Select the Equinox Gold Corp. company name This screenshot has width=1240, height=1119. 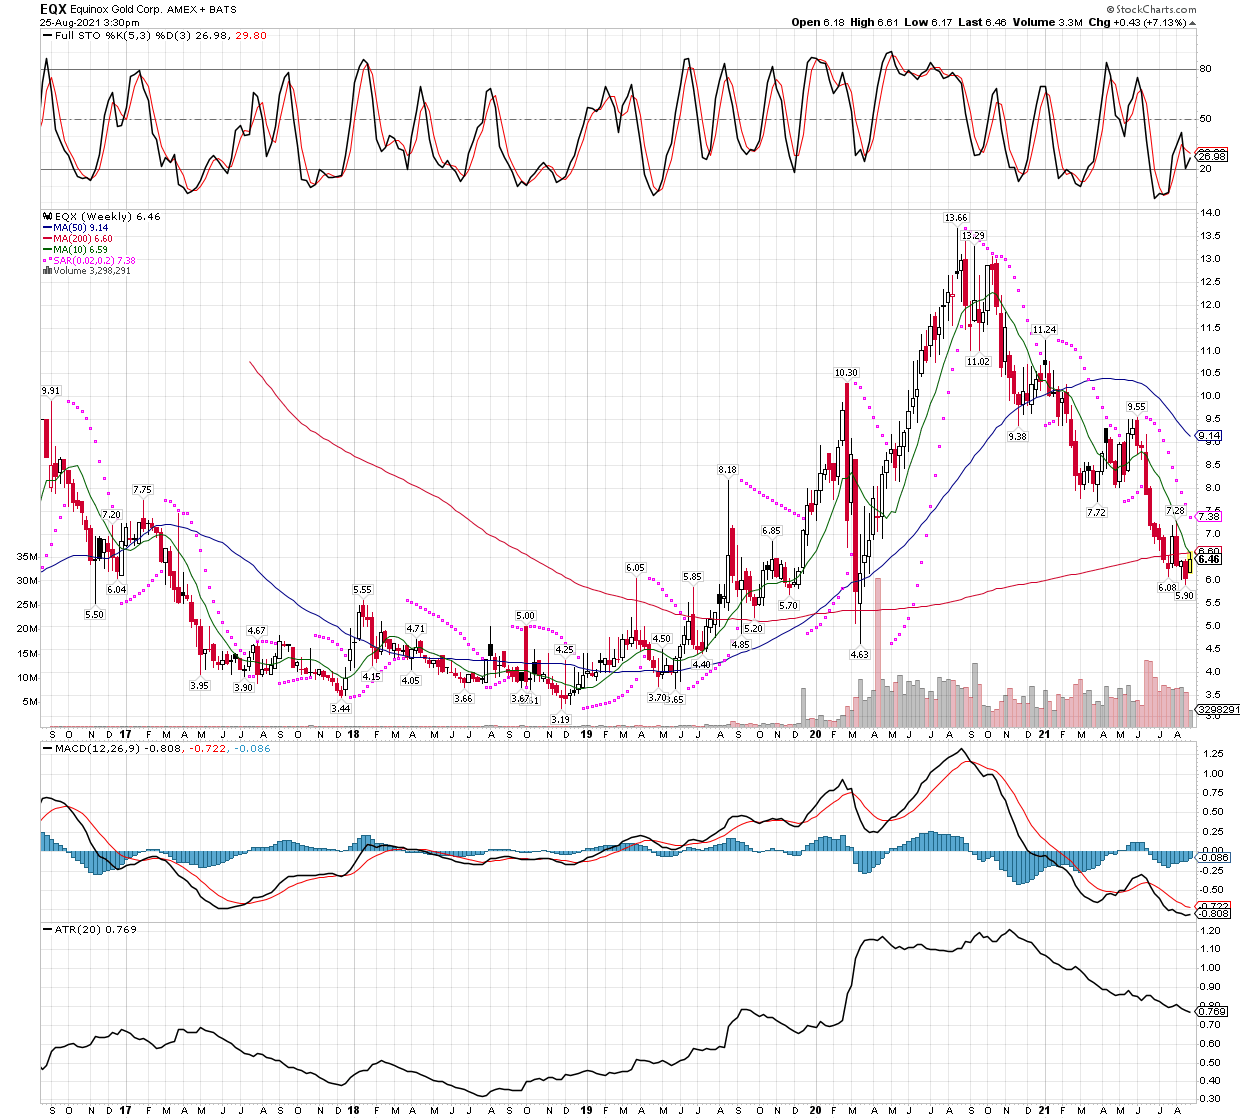pyautogui.click(x=114, y=9)
